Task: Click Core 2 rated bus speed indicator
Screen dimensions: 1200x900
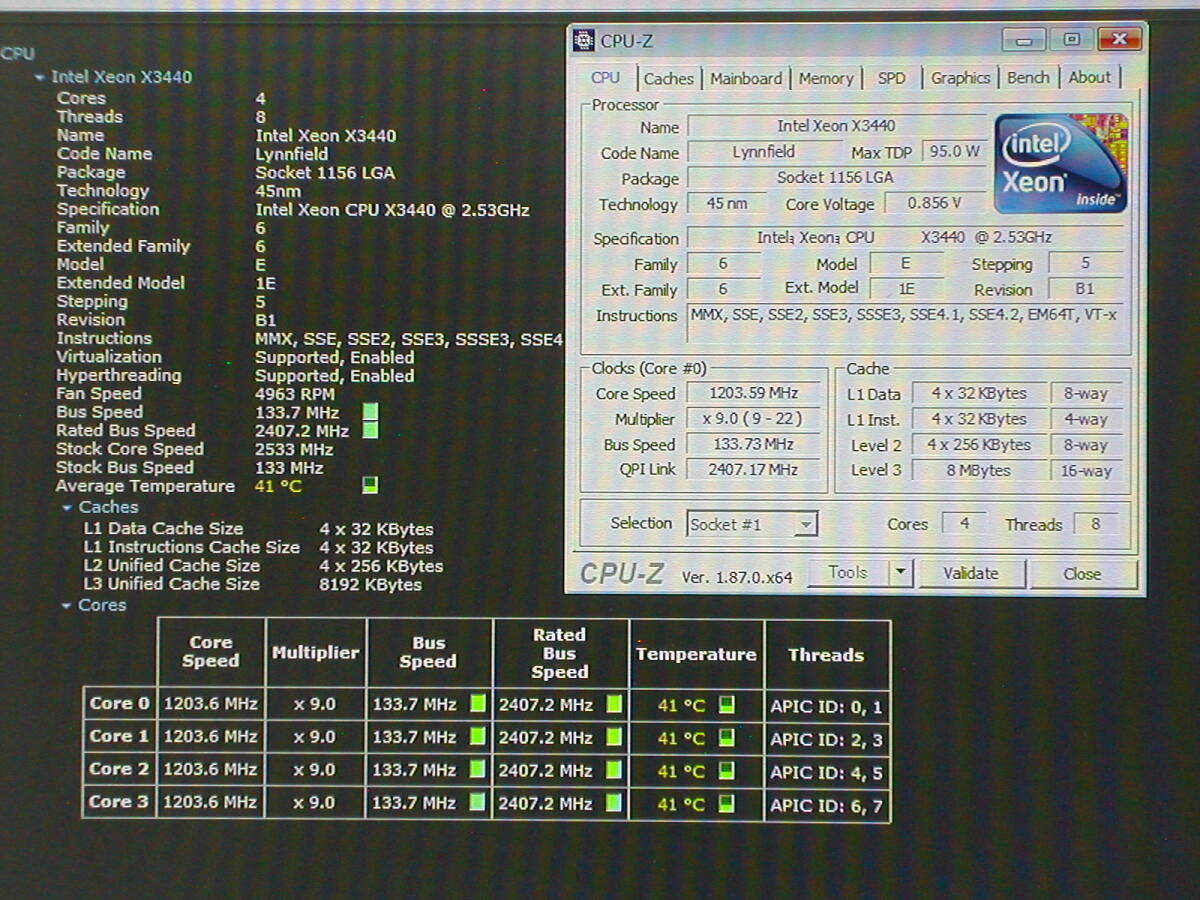Action: [614, 770]
